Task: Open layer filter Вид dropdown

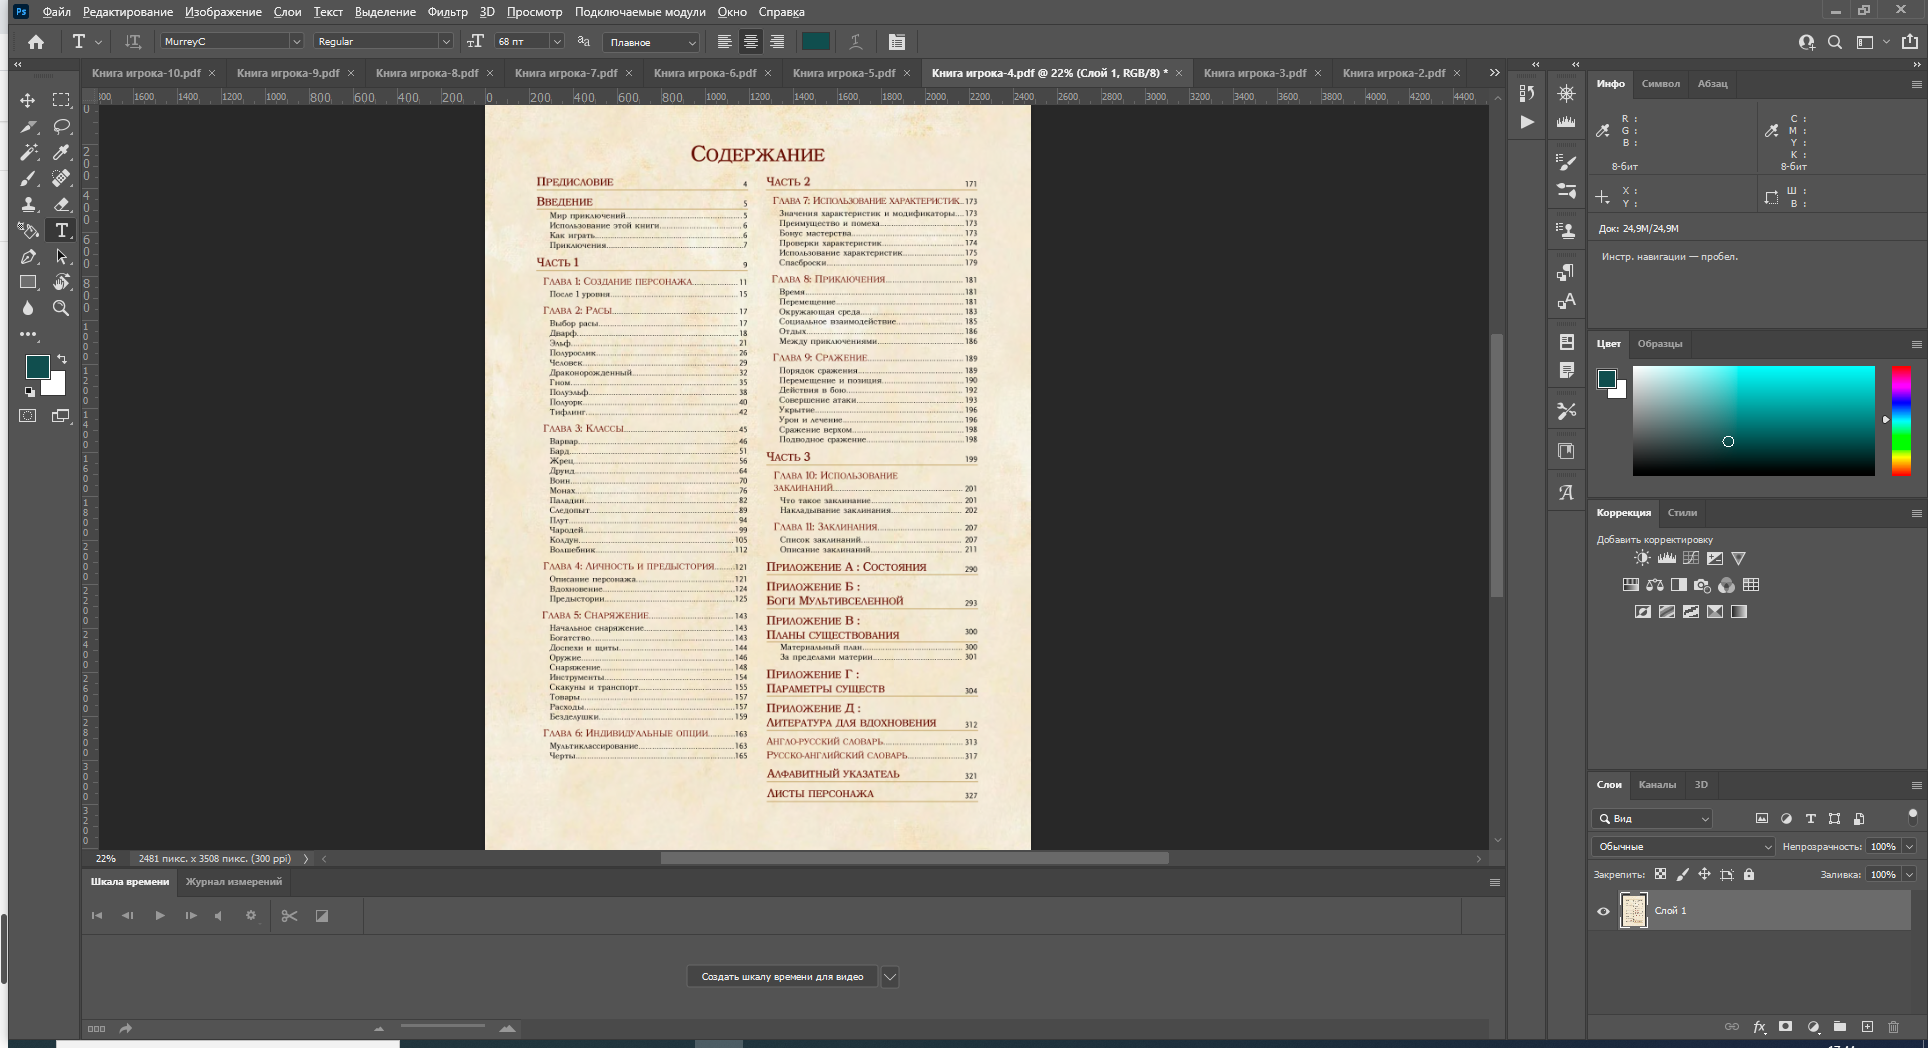Action: [1652, 818]
